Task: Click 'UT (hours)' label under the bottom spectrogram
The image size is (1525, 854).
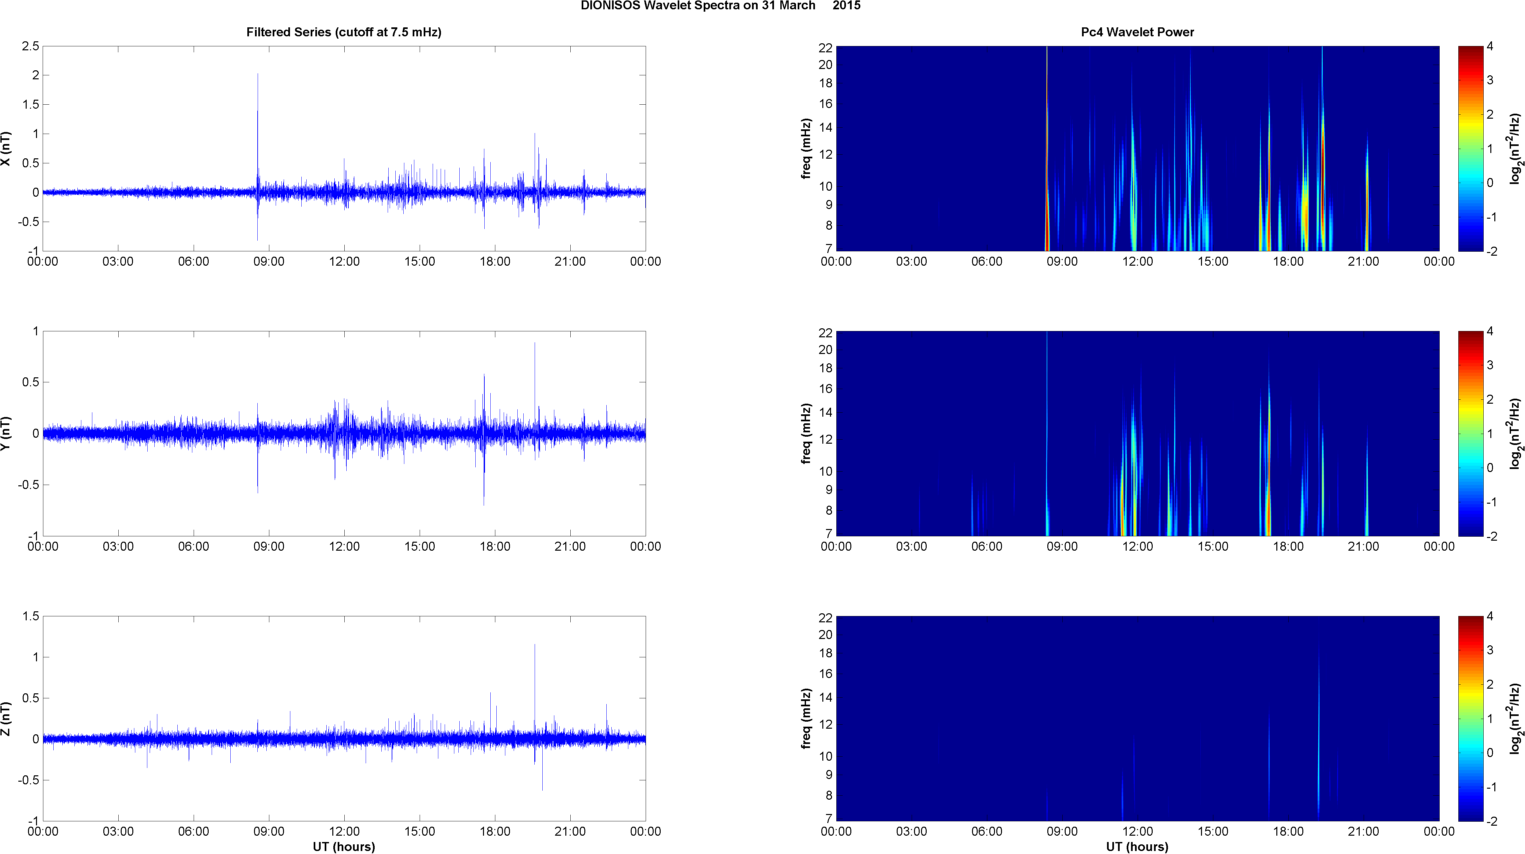Action: 1137,847
